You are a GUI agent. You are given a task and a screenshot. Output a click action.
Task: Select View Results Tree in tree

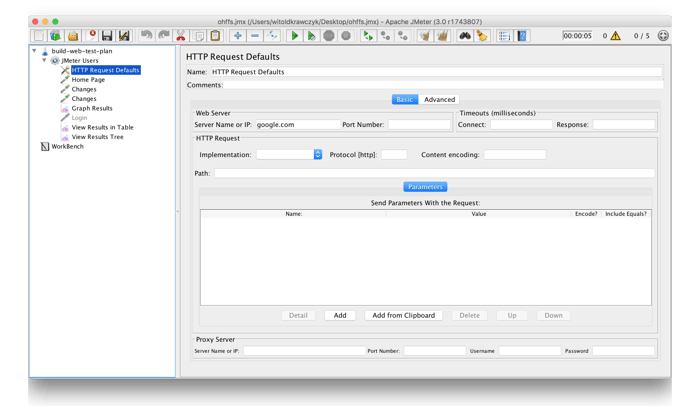pyautogui.click(x=97, y=137)
